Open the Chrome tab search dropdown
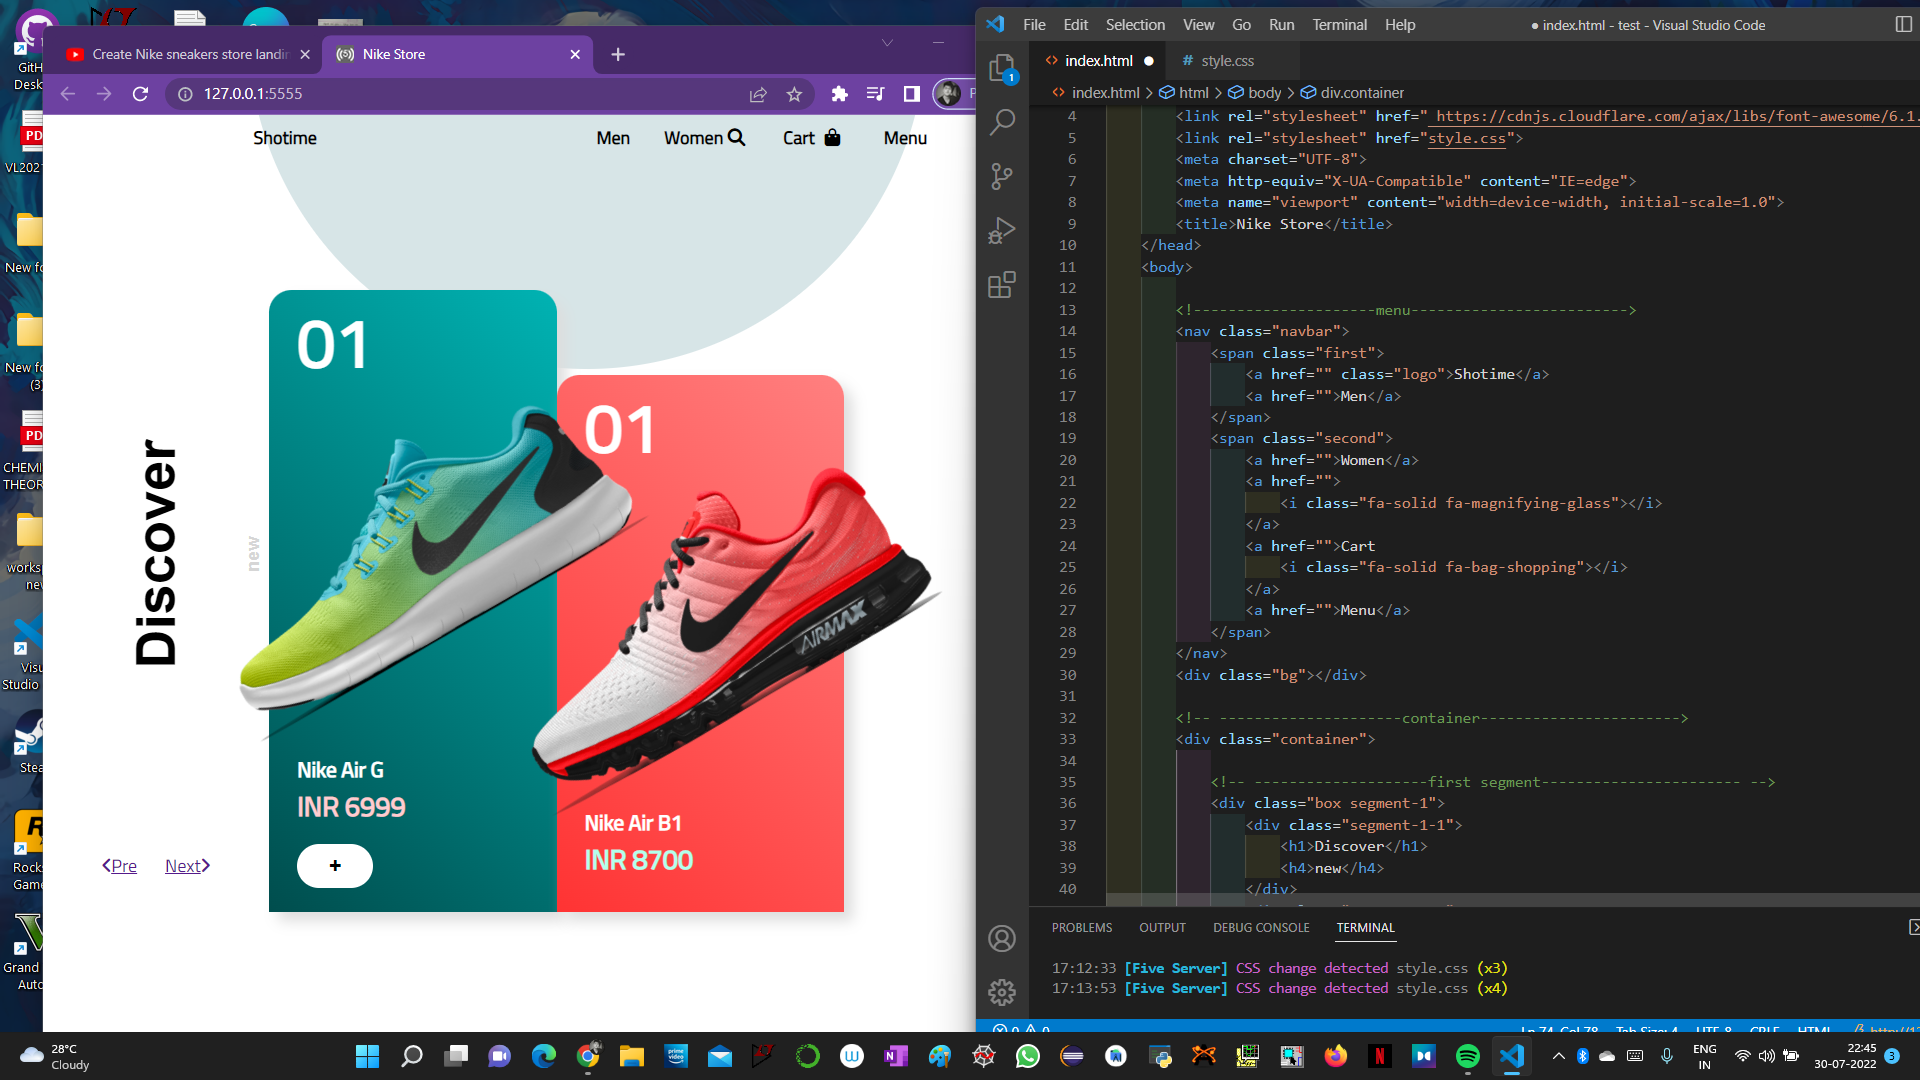This screenshot has height=1080, width=1920. [887, 43]
